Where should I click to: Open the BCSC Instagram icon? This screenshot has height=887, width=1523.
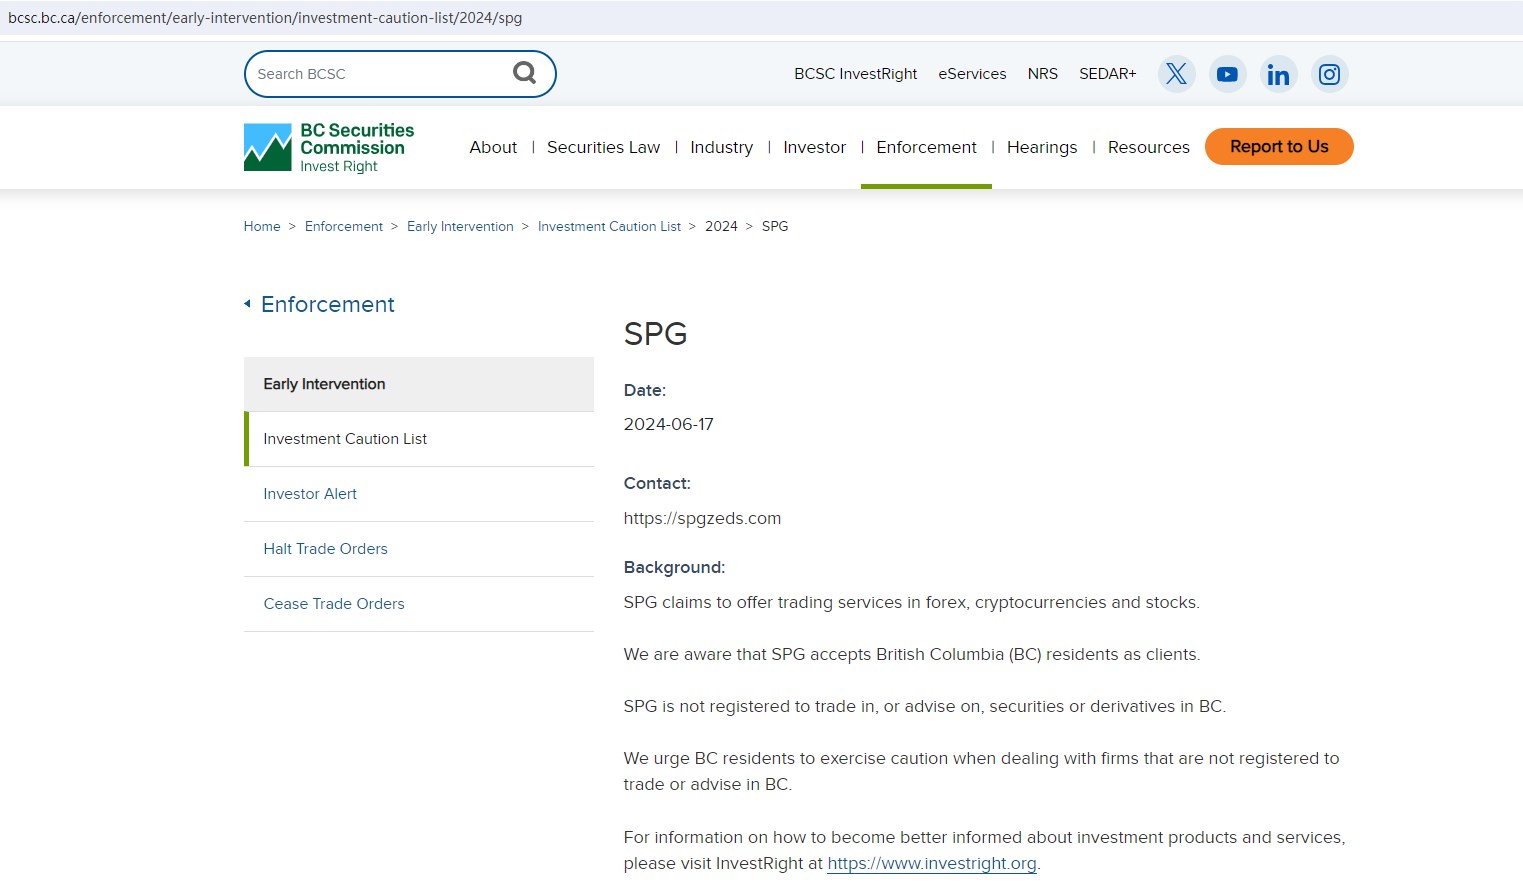point(1329,74)
